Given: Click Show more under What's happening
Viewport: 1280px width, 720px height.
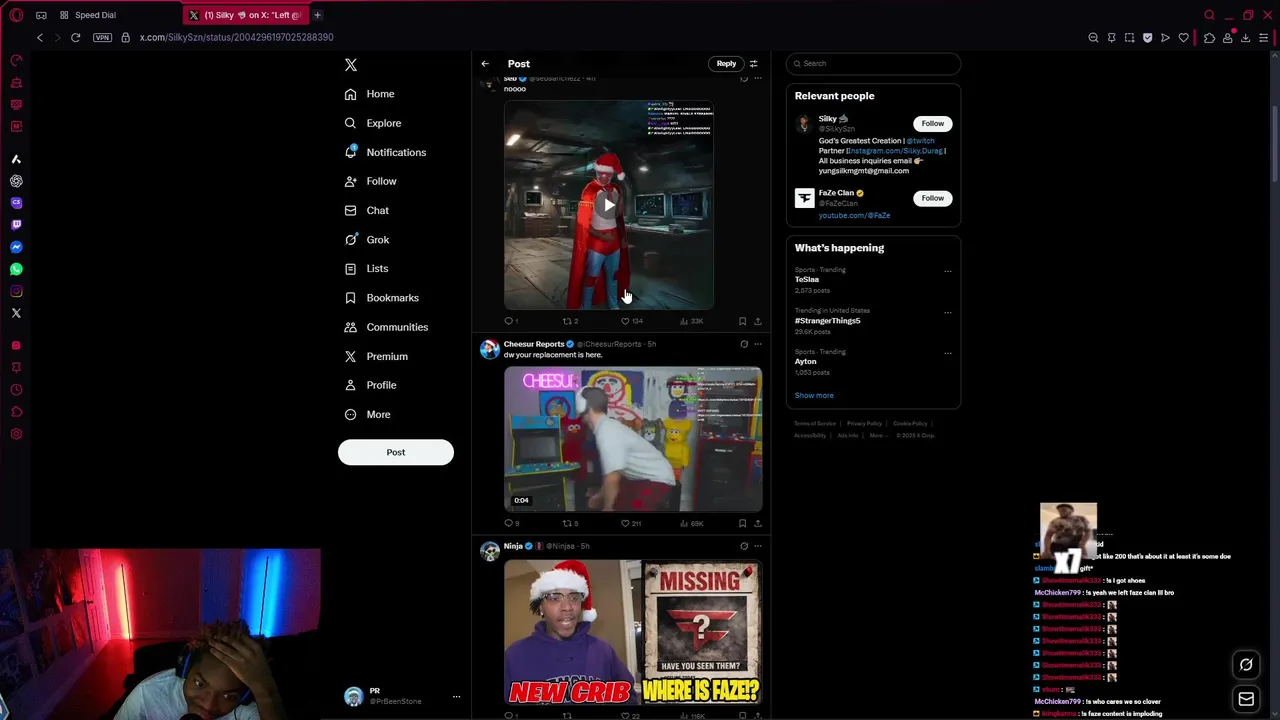Looking at the screenshot, I should coord(814,395).
